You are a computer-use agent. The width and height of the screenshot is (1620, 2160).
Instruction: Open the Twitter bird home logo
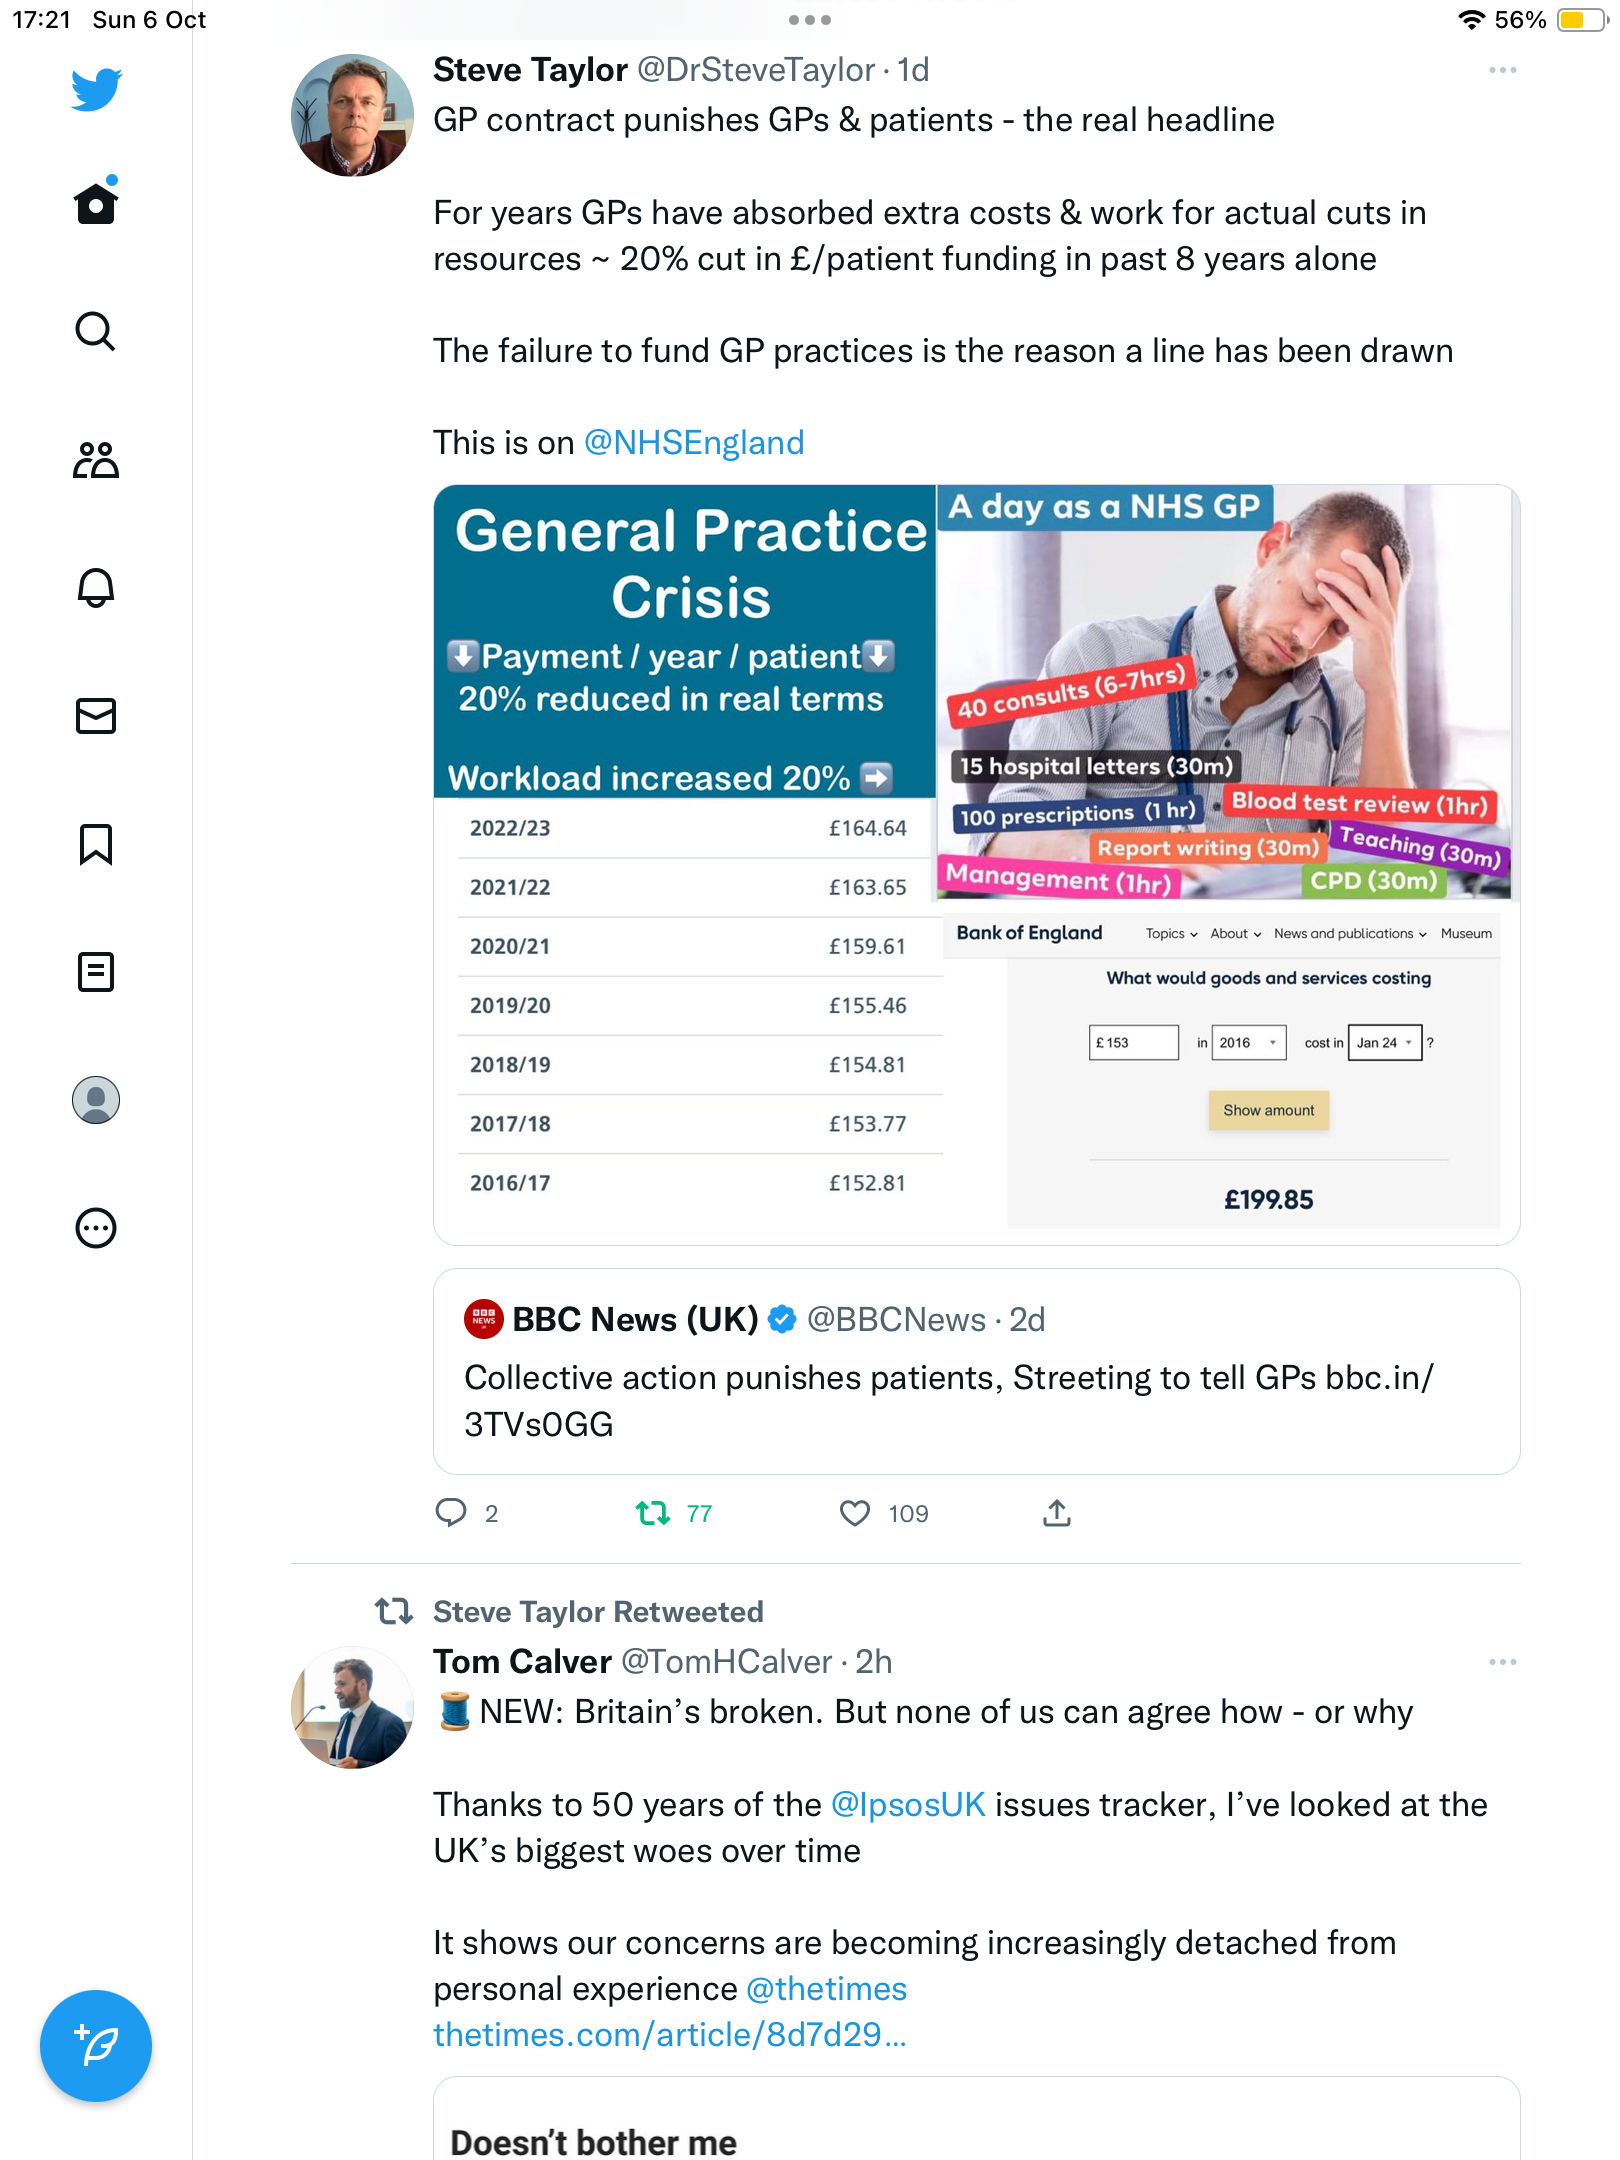[x=96, y=90]
